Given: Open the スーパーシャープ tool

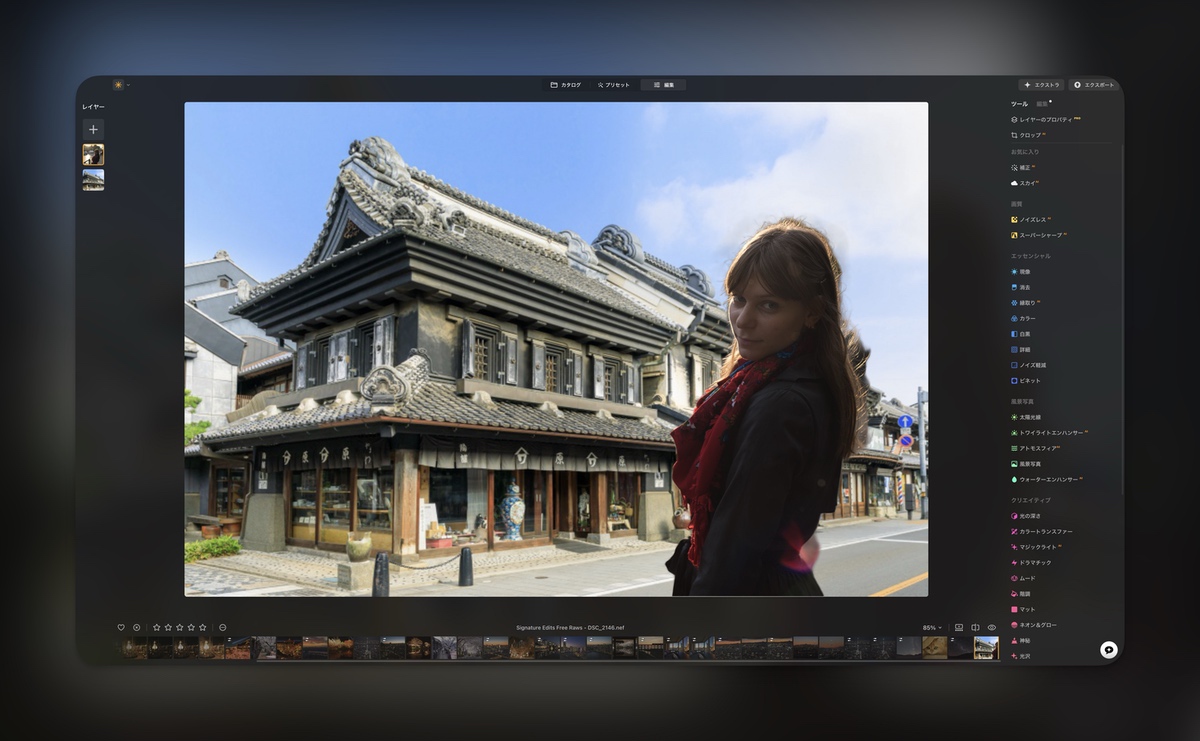Looking at the screenshot, I should tap(1038, 235).
